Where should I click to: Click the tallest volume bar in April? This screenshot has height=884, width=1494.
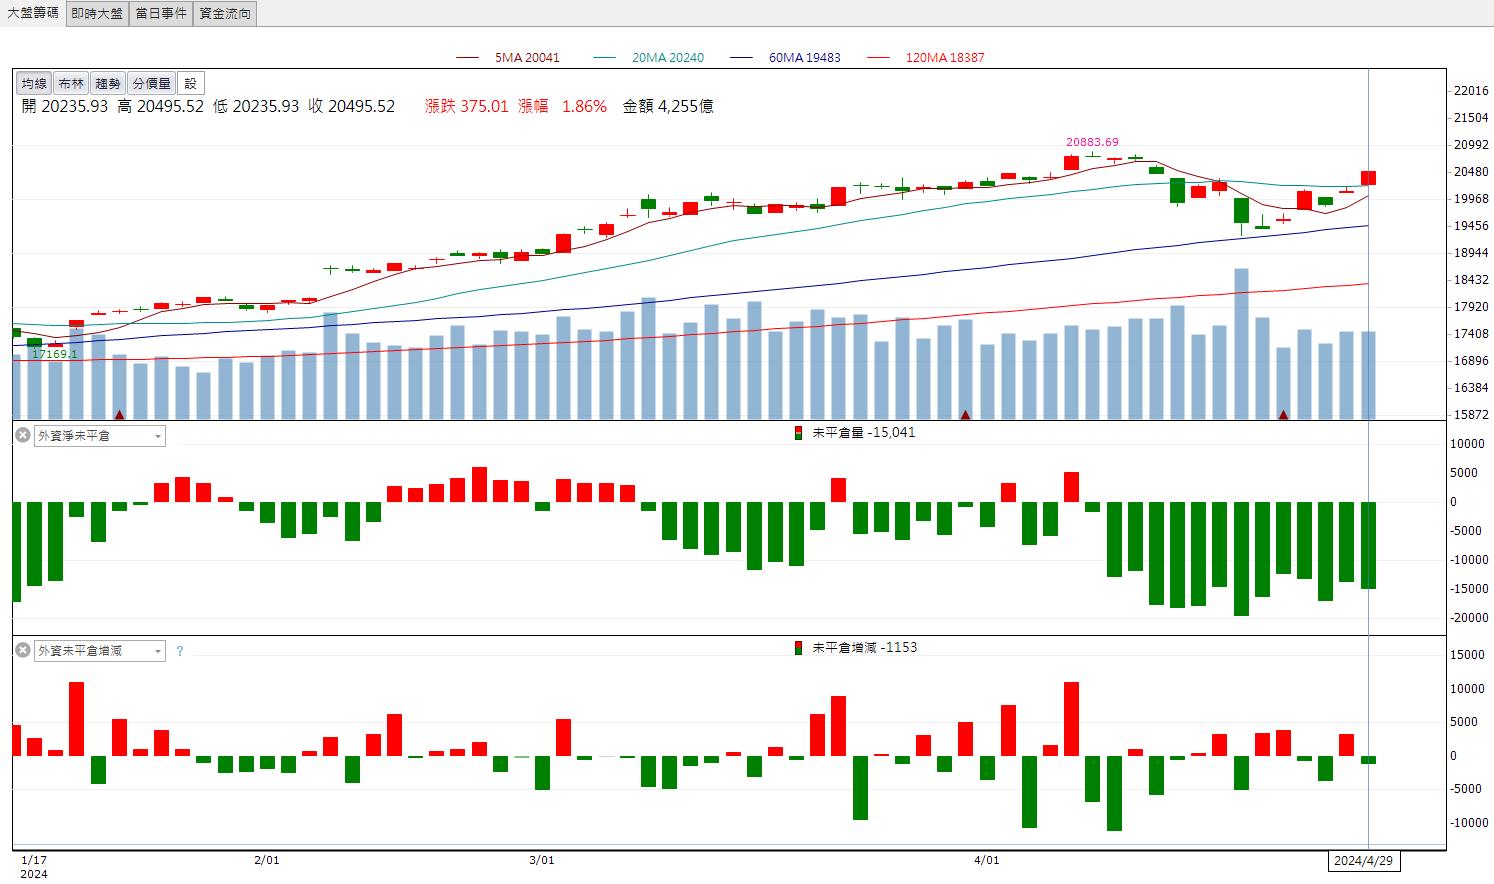(x=1241, y=343)
